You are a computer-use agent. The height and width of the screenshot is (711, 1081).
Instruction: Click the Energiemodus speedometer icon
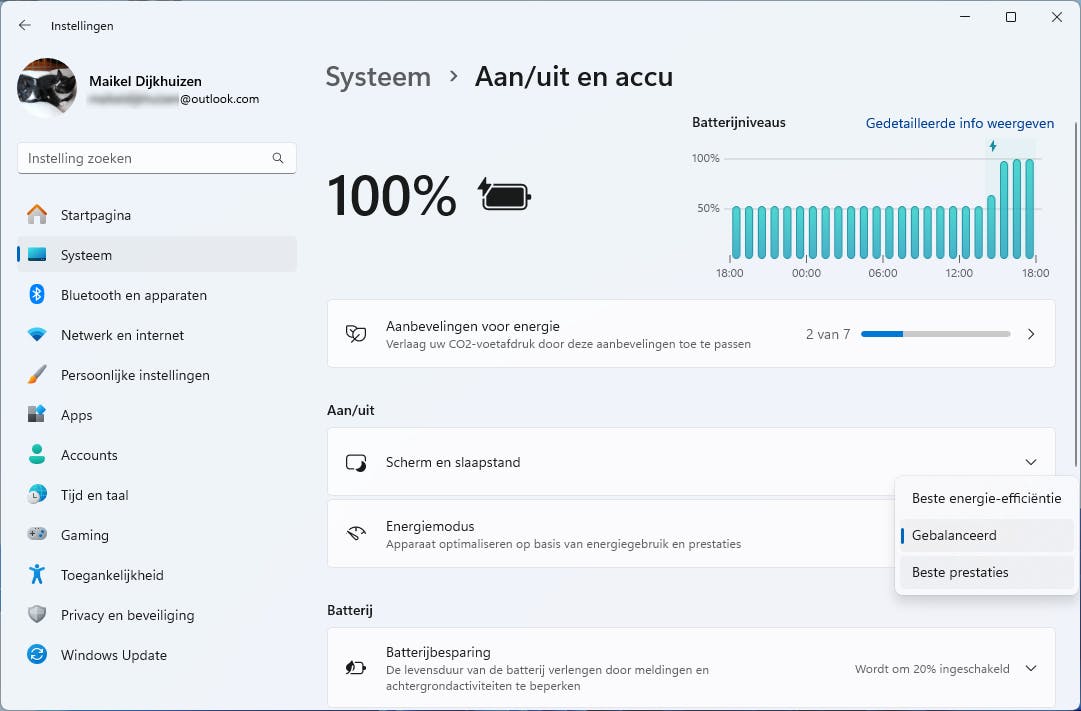tap(356, 533)
